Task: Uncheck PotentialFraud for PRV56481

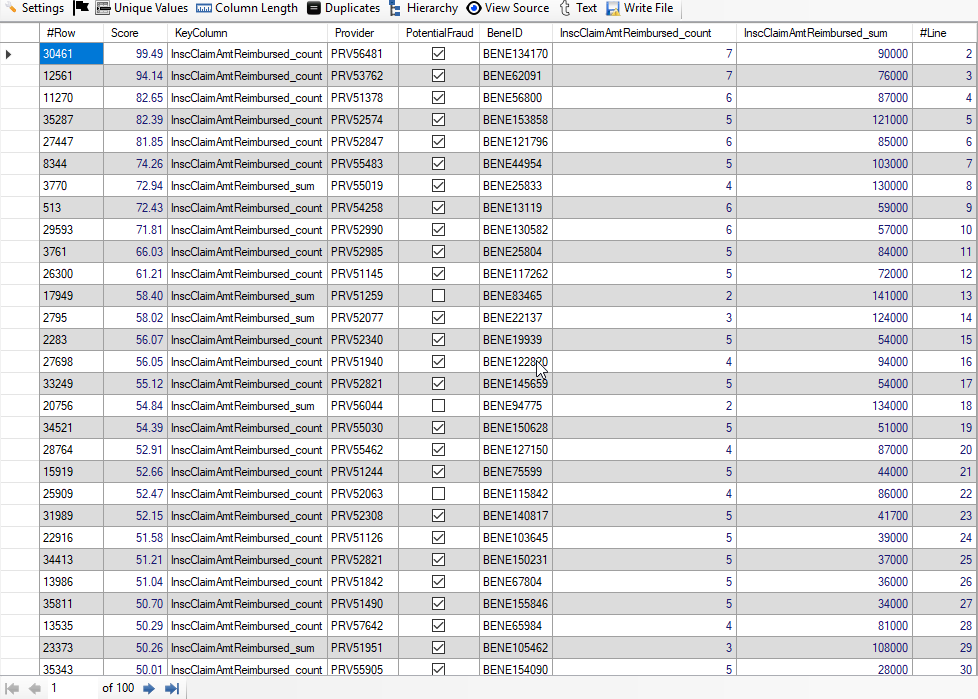Action: [438, 54]
